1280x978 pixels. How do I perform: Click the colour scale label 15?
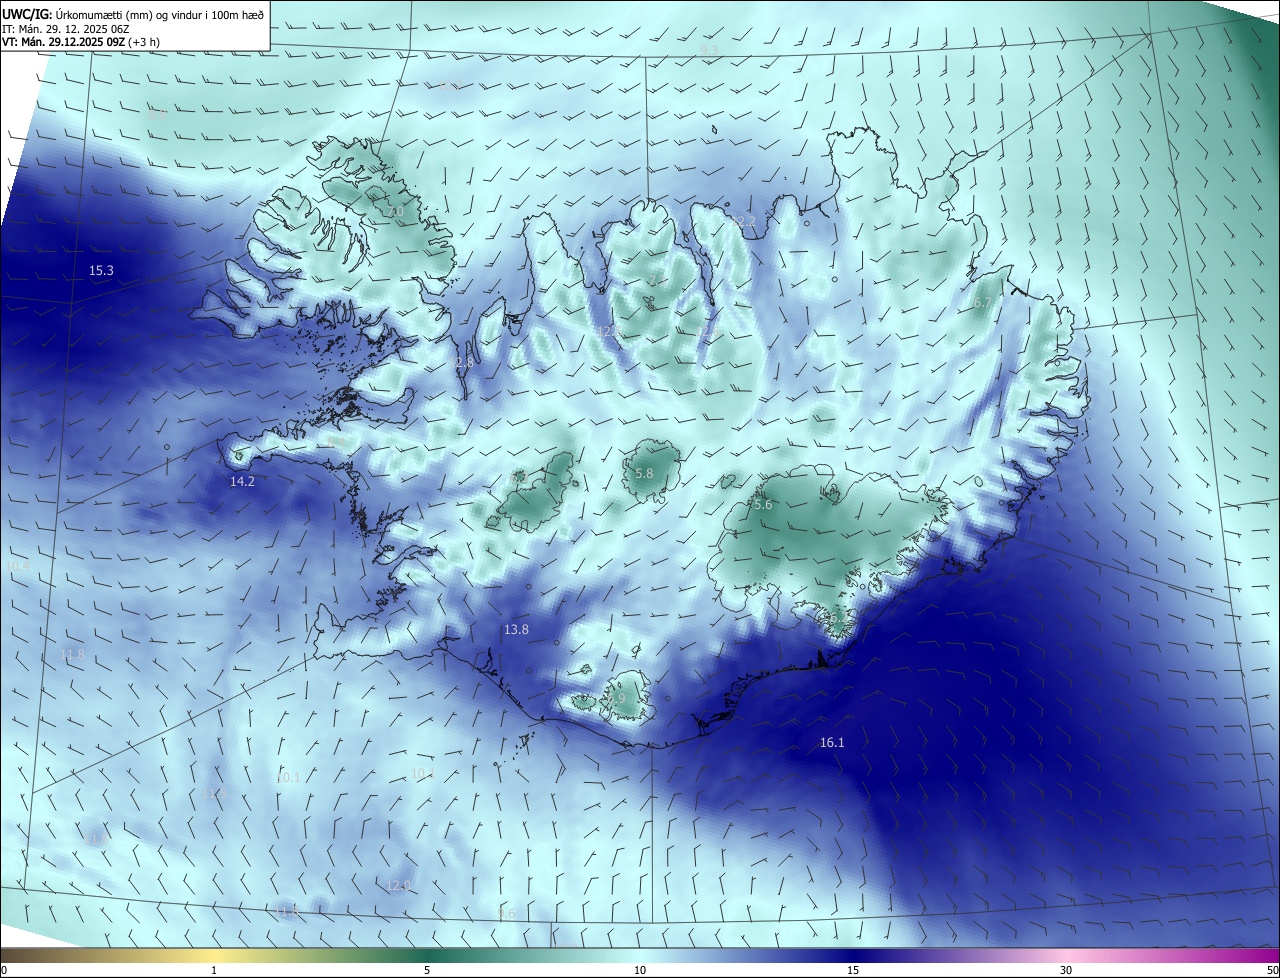click(x=853, y=971)
